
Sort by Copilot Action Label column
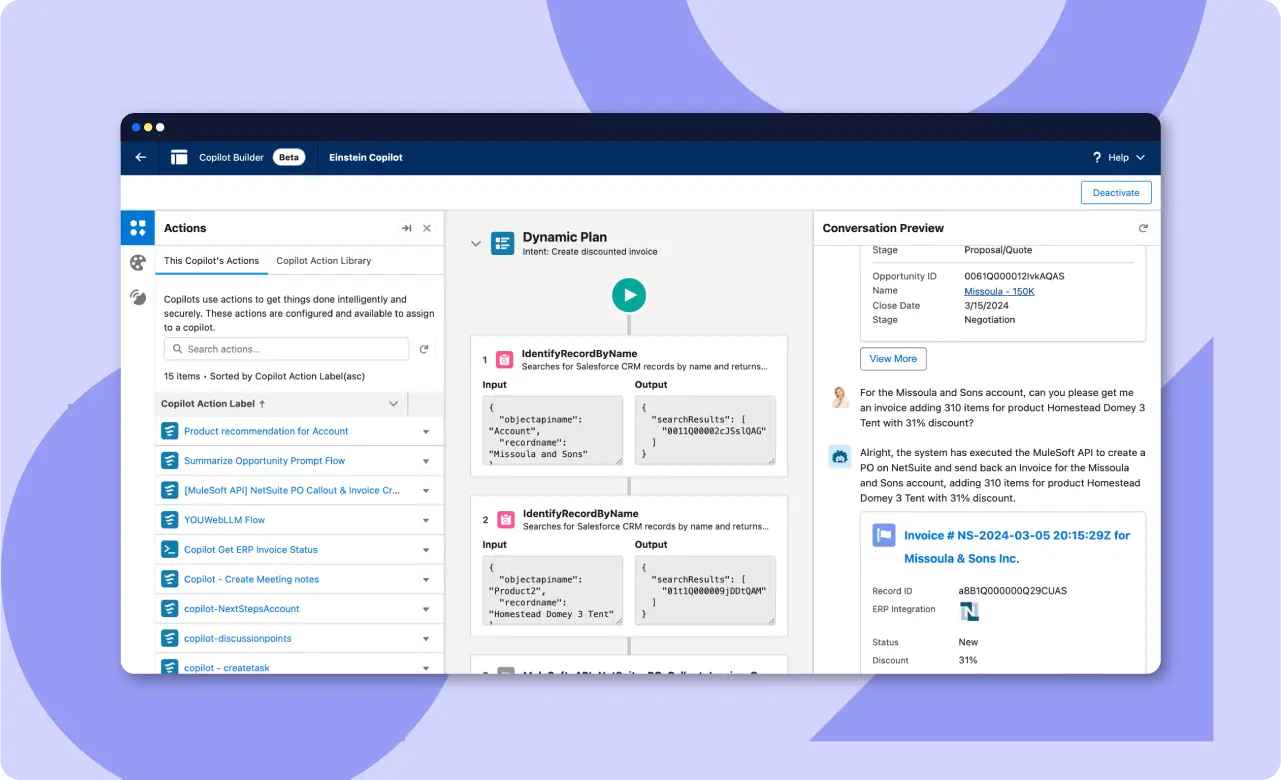tap(213, 404)
